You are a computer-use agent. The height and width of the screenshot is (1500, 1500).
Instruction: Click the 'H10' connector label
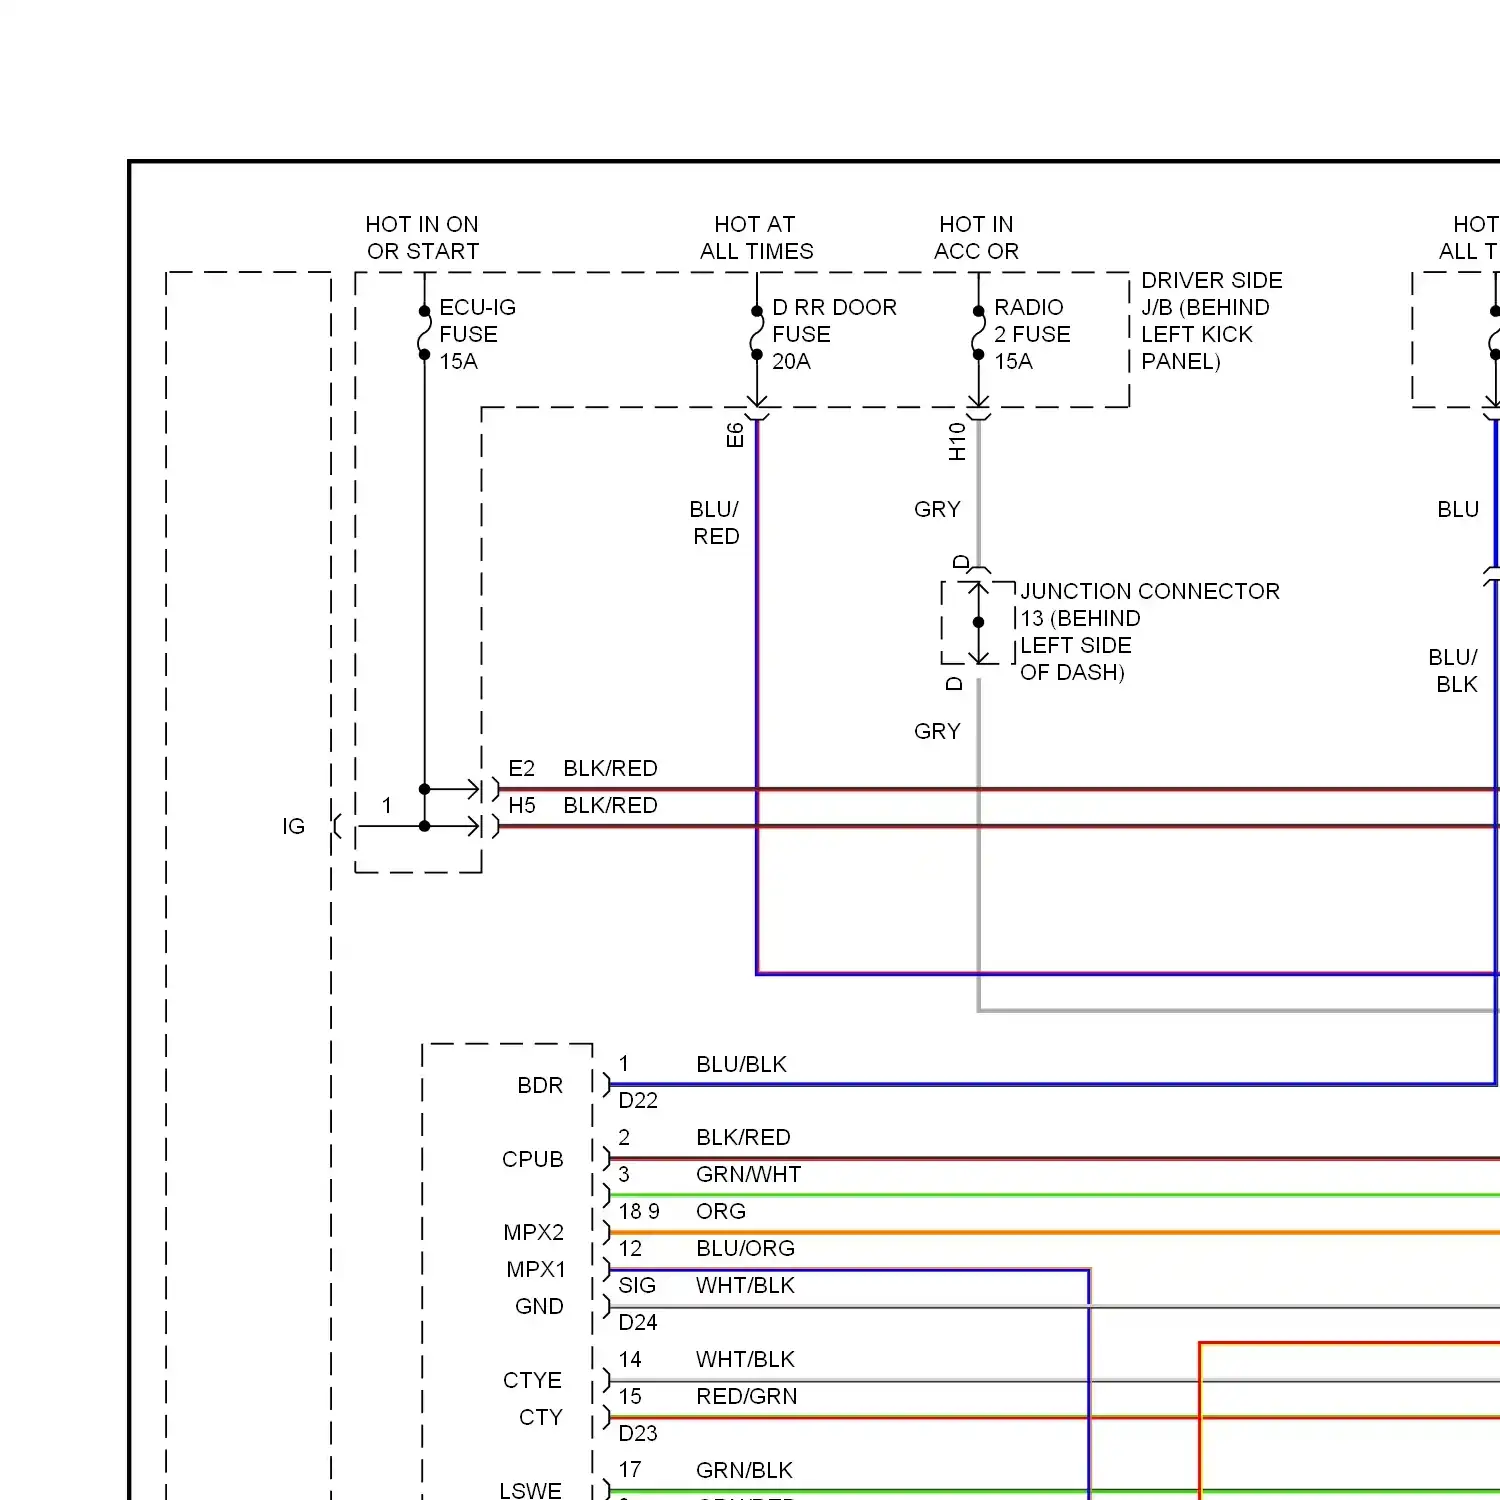957,441
